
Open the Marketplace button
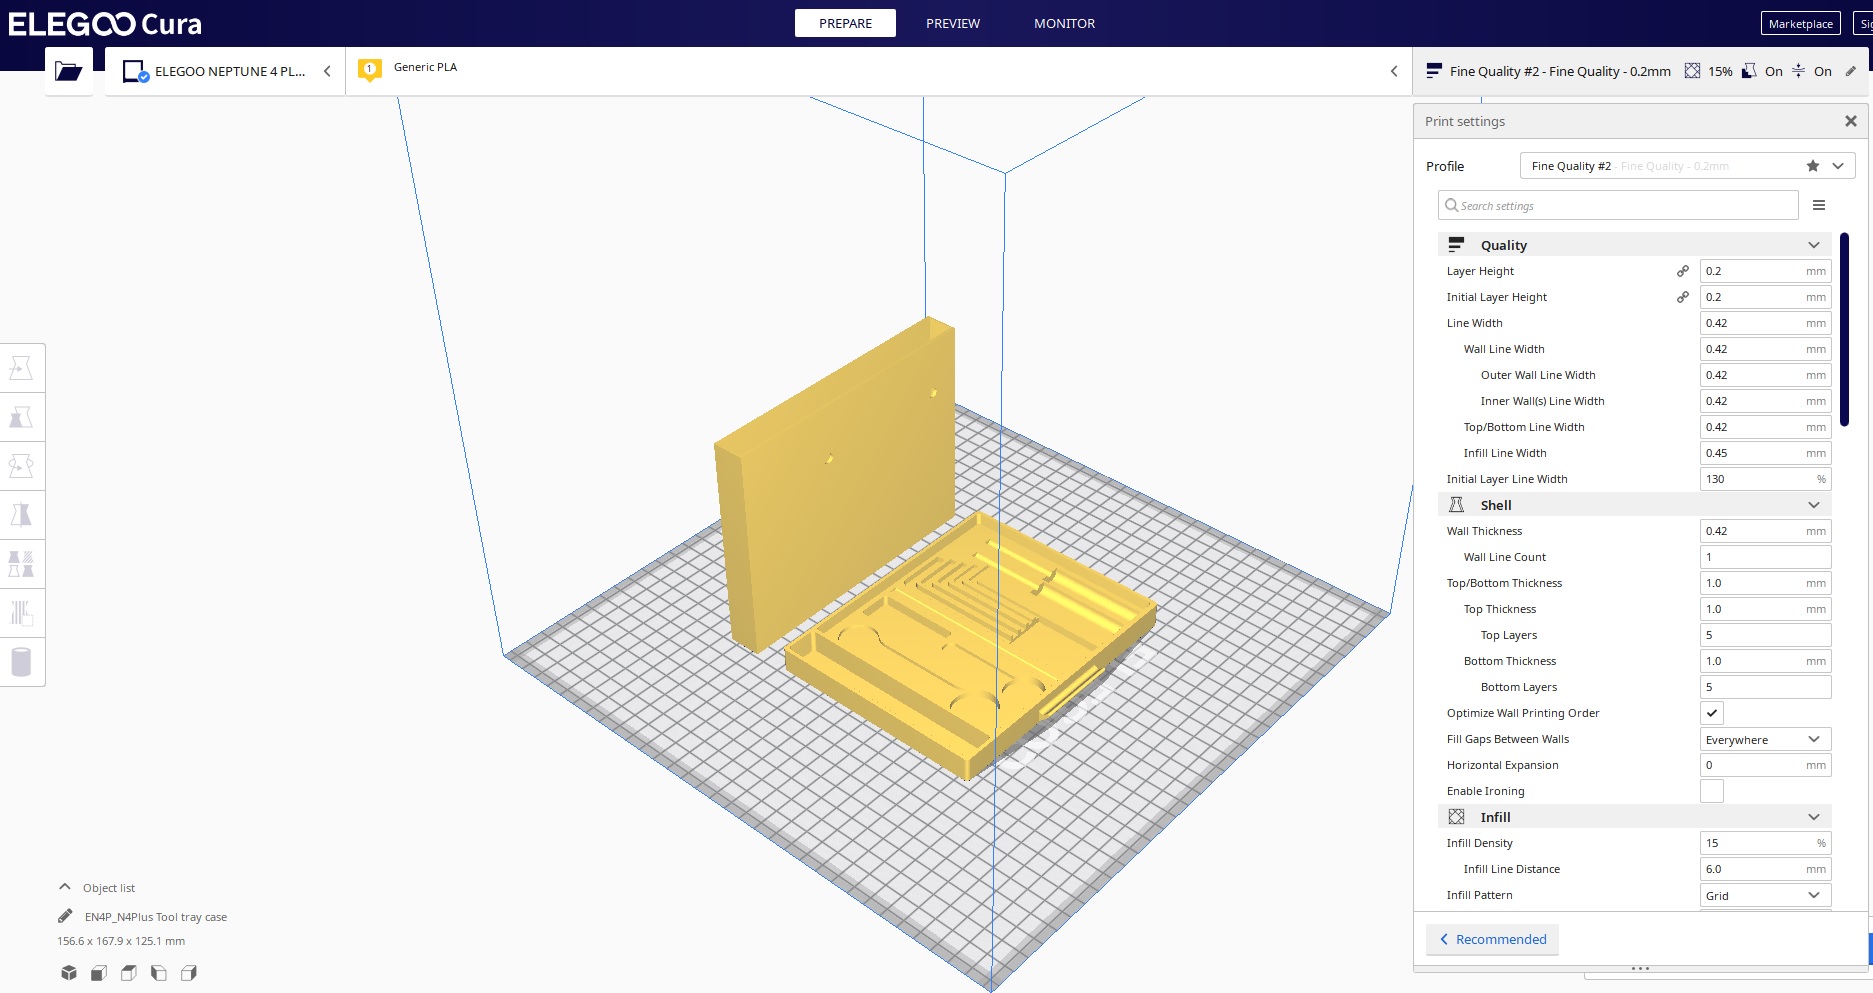click(1800, 23)
